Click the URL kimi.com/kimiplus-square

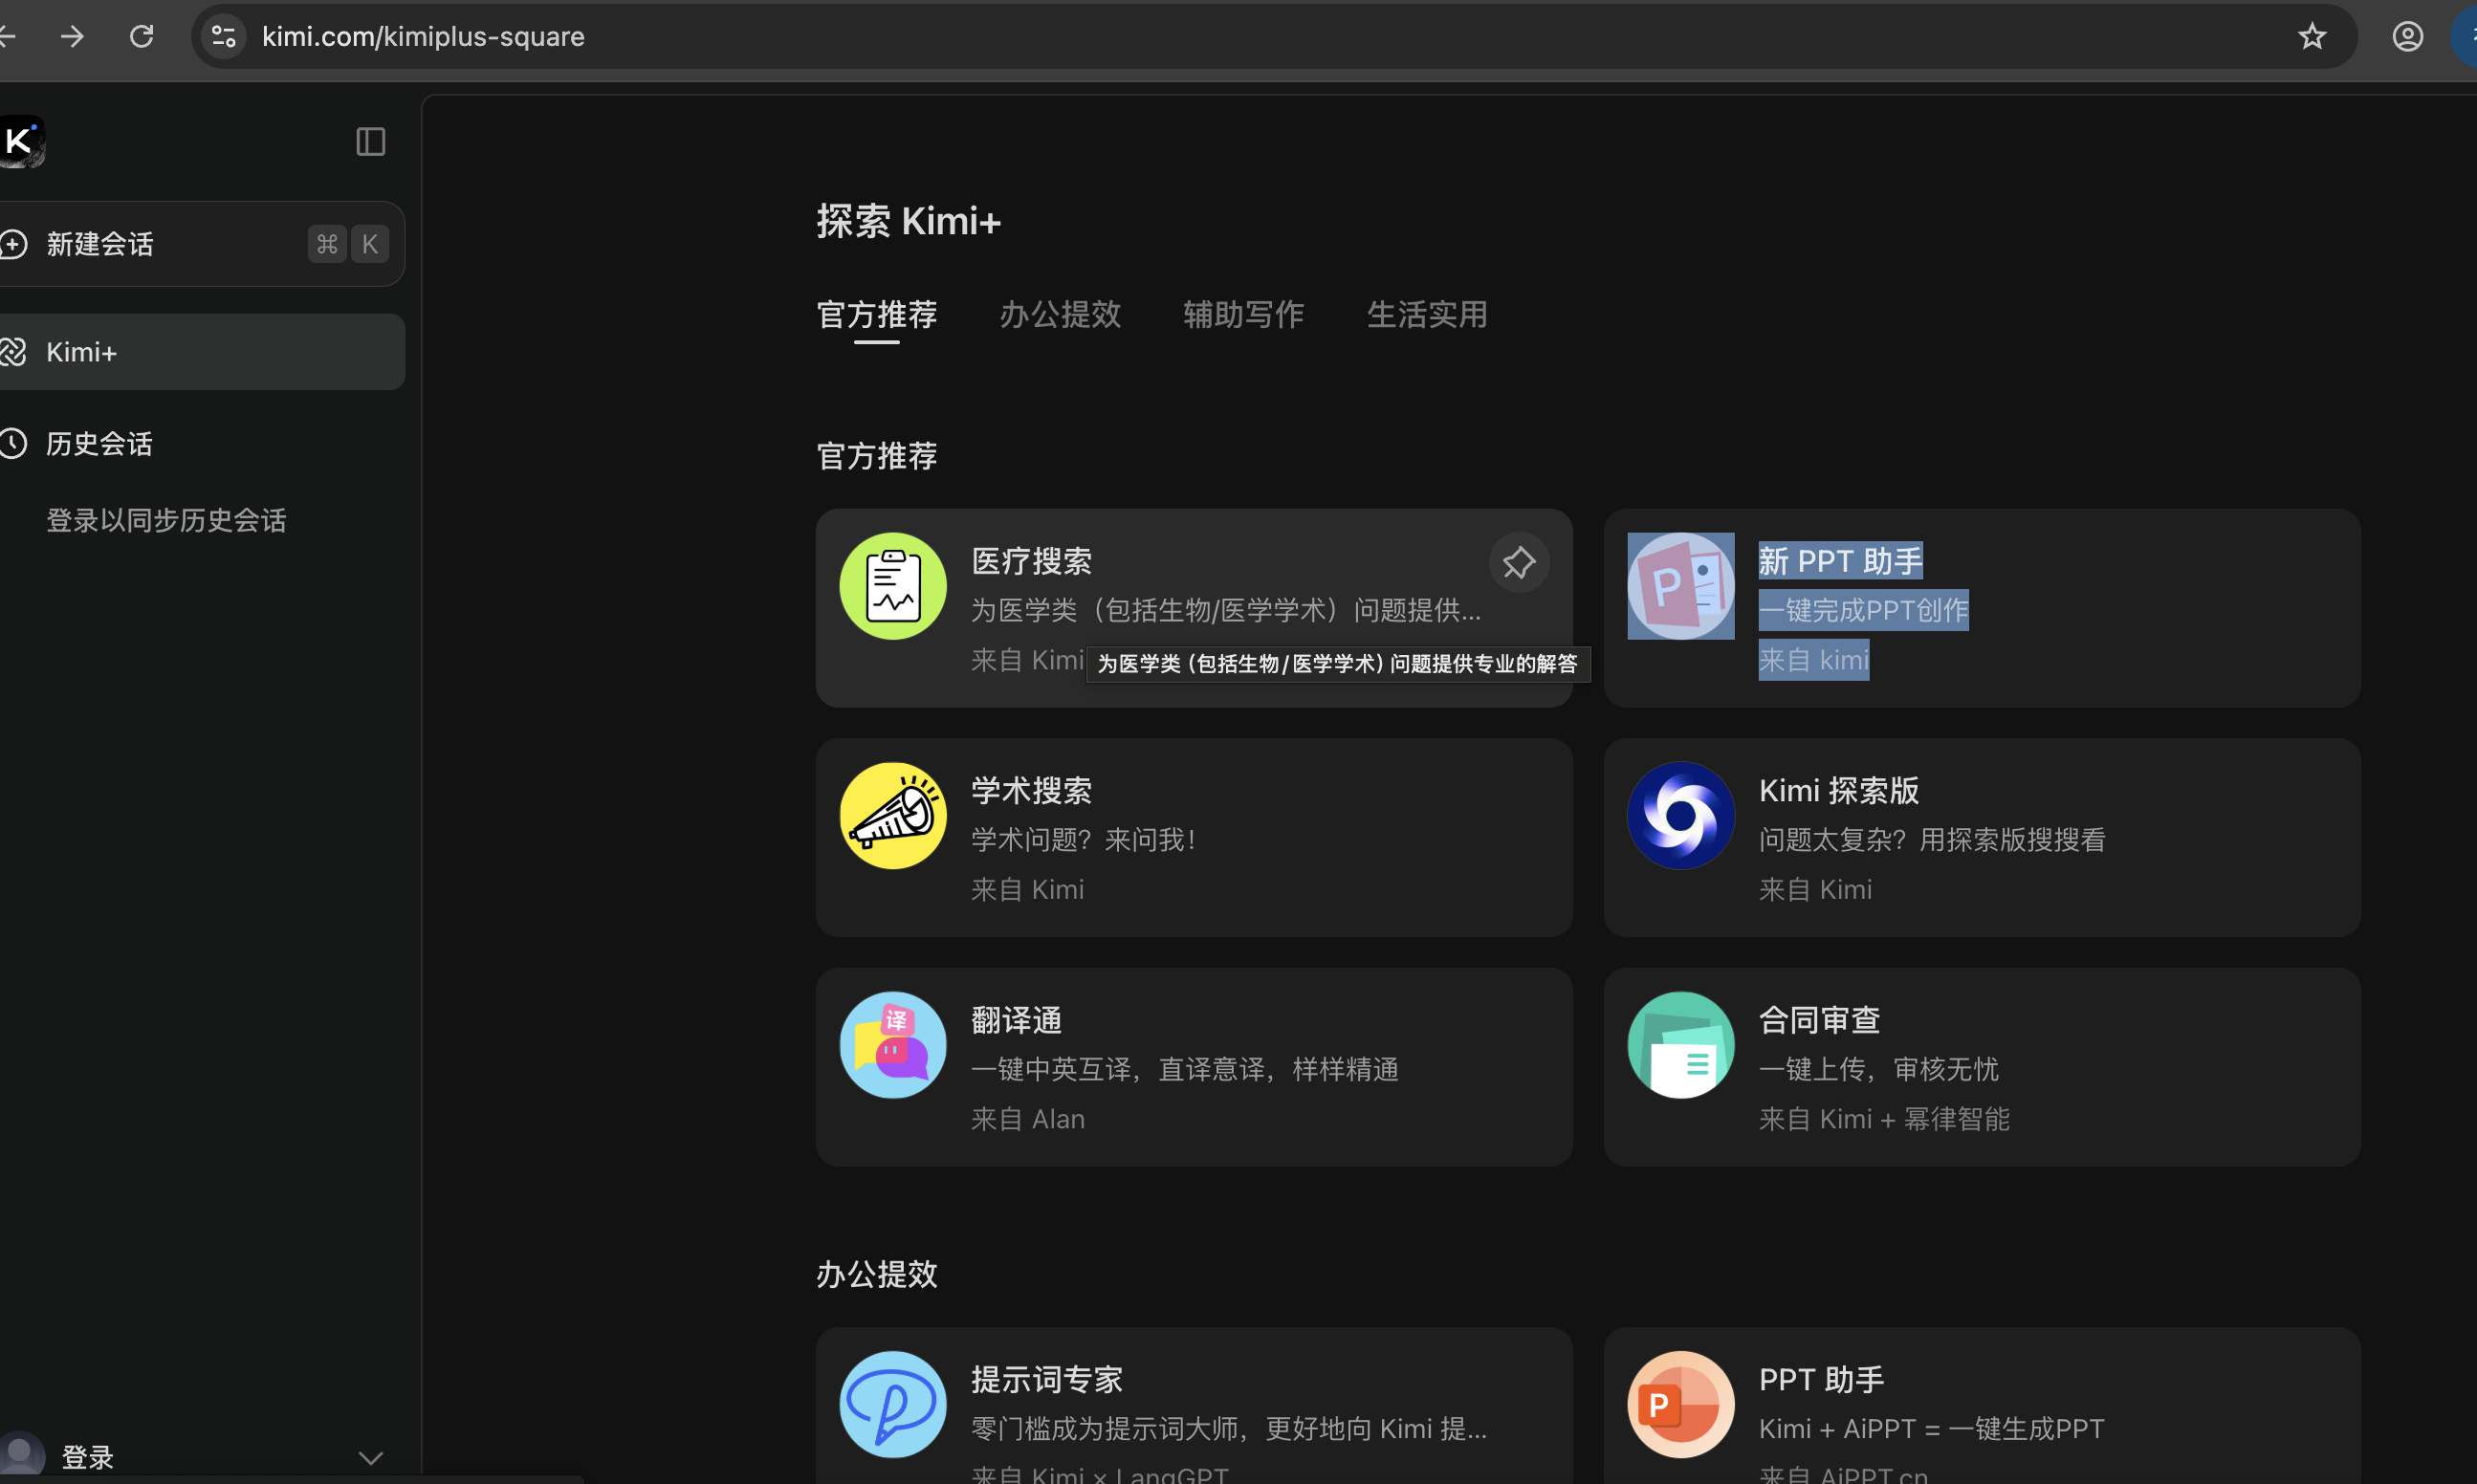tap(423, 36)
